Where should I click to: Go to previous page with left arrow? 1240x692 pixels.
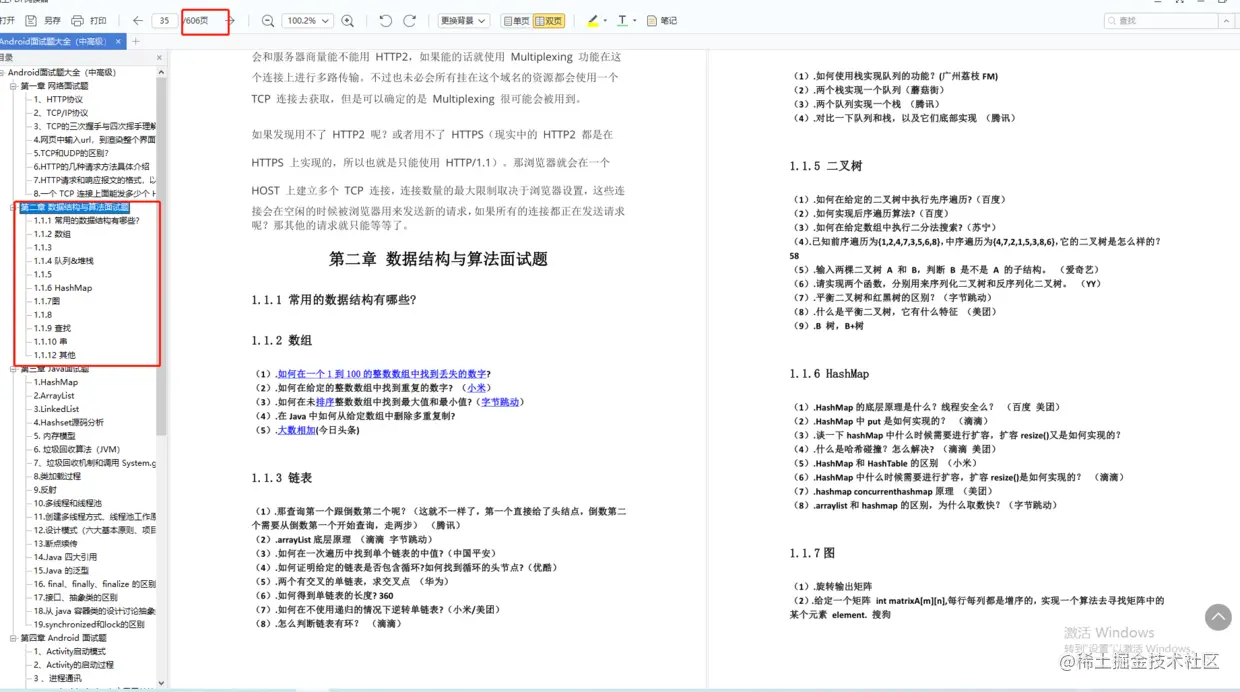137,20
